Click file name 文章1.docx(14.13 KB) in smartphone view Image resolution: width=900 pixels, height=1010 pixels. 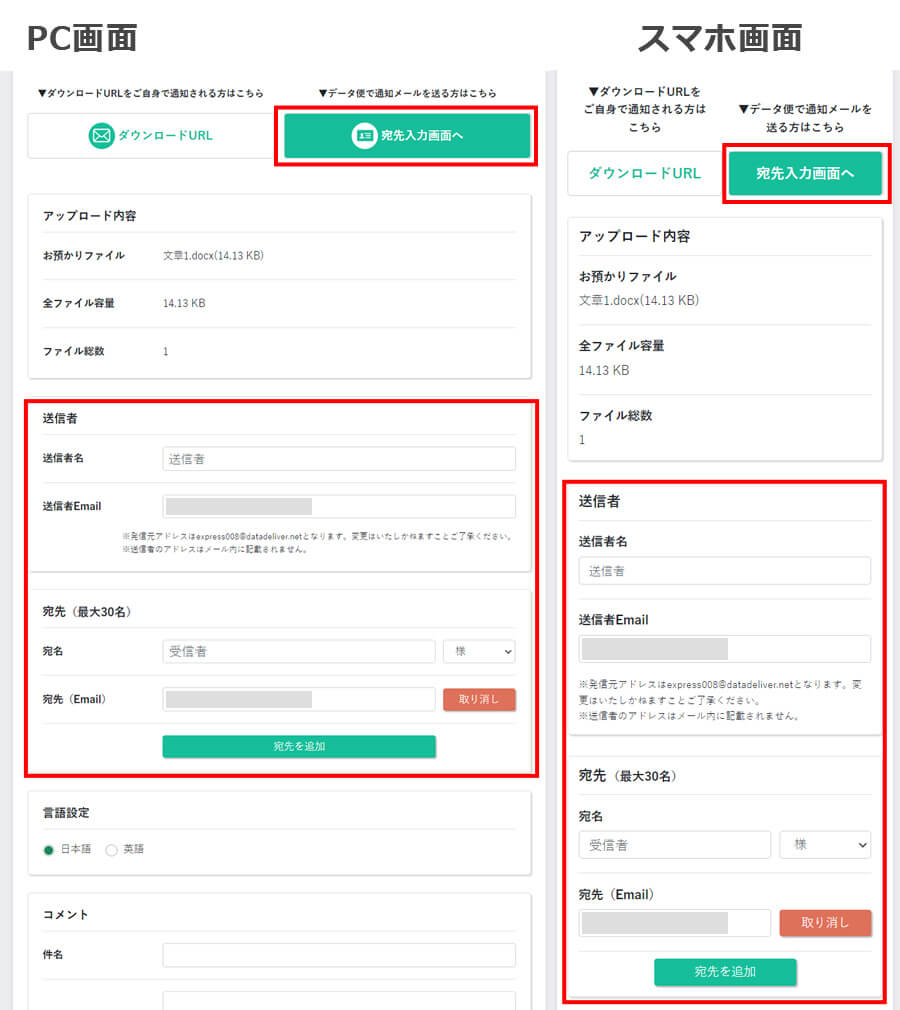(x=638, y=300)
